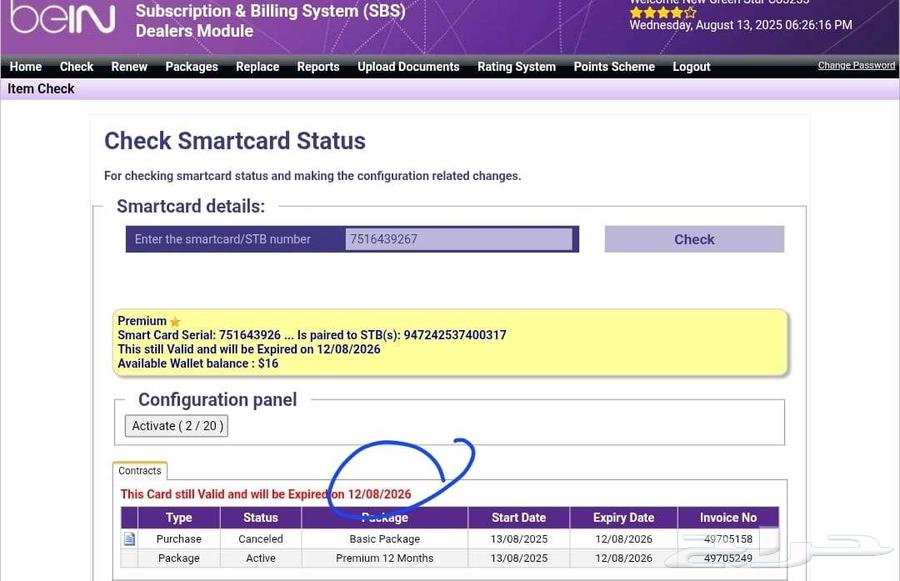
Task: Click the smartcard/STB number input field
Action: click(x=459, y=239)
